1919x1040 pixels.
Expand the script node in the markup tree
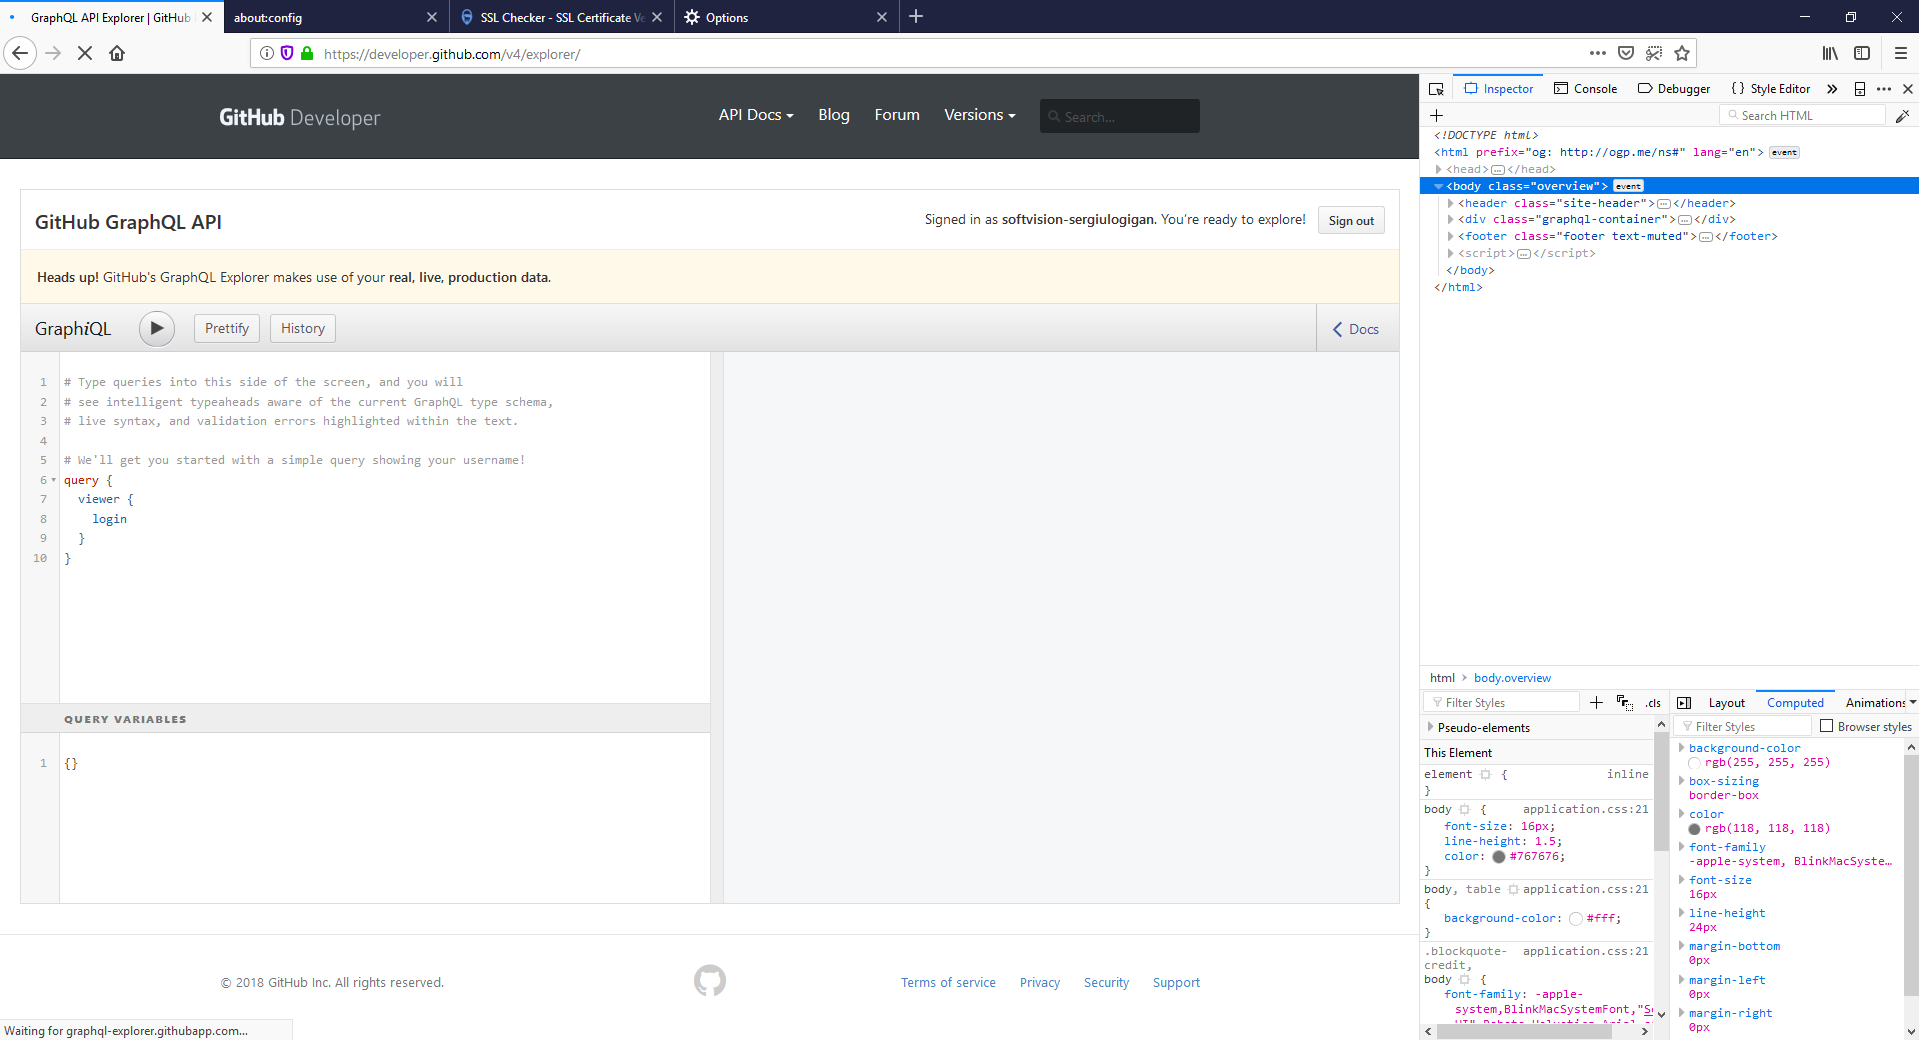point(1450,253)
